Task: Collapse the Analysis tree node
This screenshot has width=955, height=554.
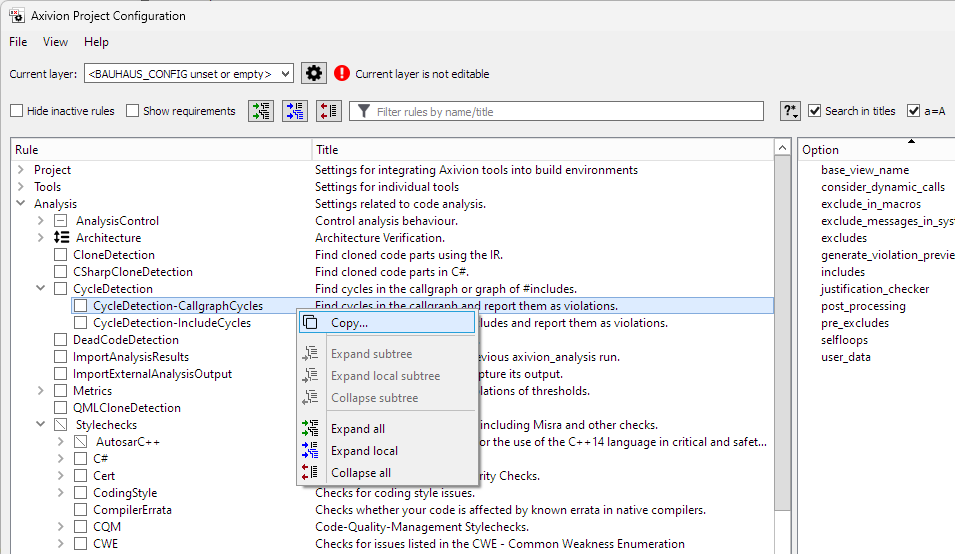Action: click(21, 203)
